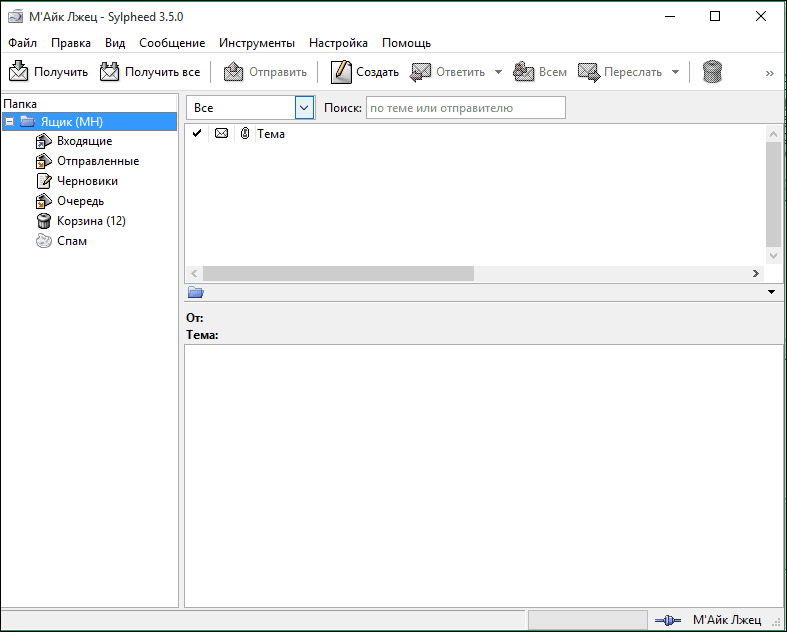Open the Корзина (12) trash folder

tap(90, 221)
